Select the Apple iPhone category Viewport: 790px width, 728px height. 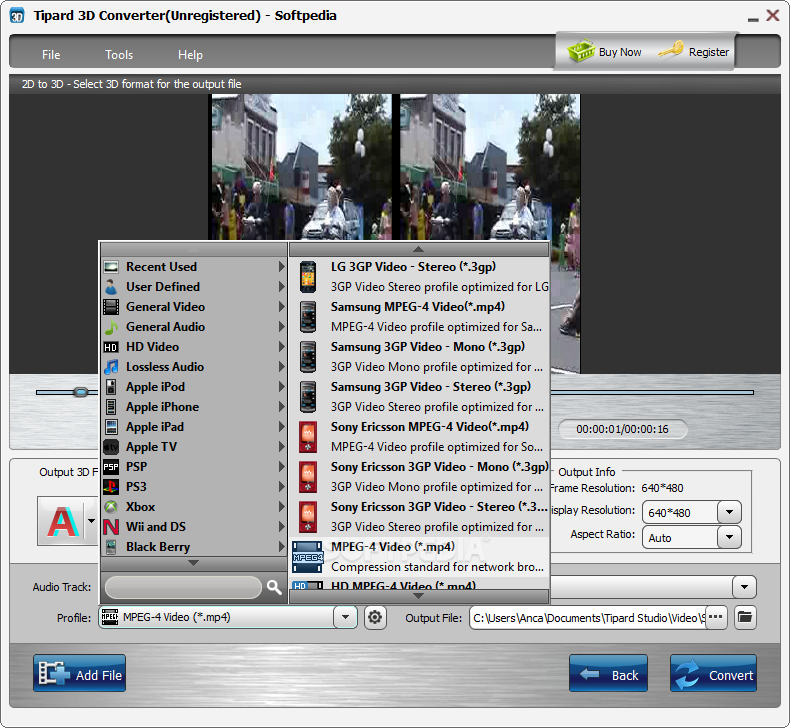(194, 407)
